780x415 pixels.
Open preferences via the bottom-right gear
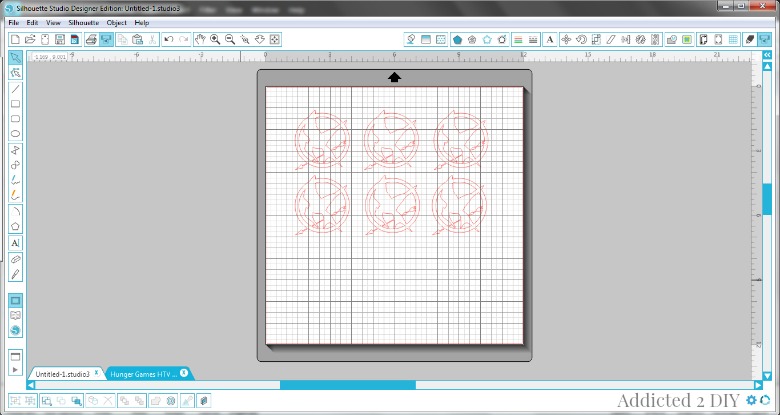point(751,400)
